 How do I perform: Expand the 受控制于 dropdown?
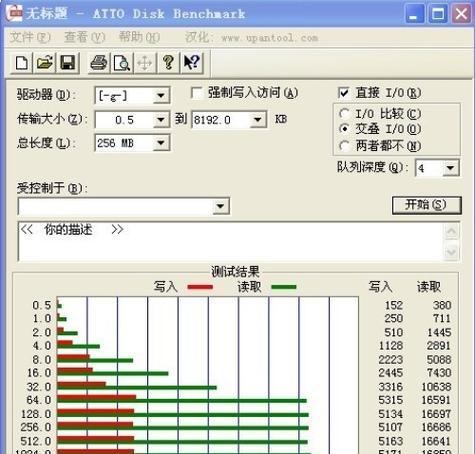(220, 206)
